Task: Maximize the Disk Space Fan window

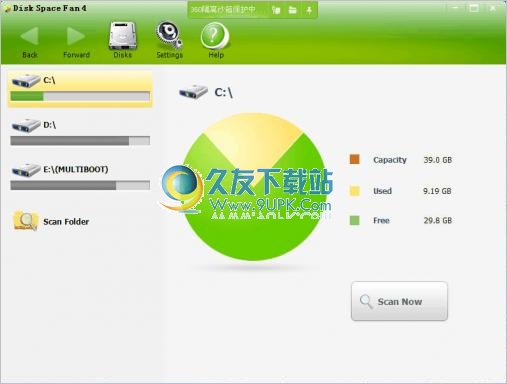Action: (x=474, y=8)
